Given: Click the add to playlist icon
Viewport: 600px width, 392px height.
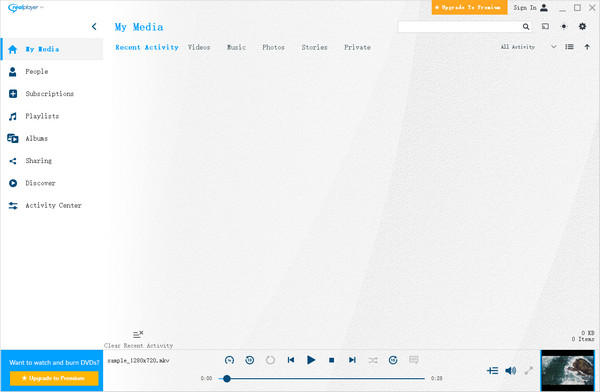Looking at the screenshot, I should coord(492,371).
